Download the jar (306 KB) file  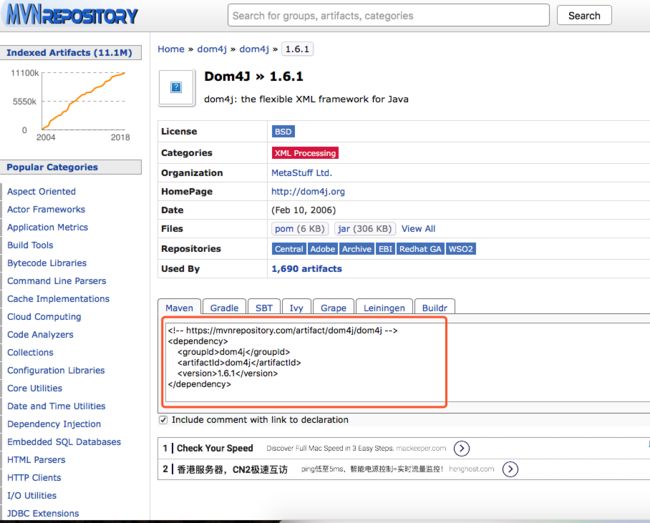point(365,229)
